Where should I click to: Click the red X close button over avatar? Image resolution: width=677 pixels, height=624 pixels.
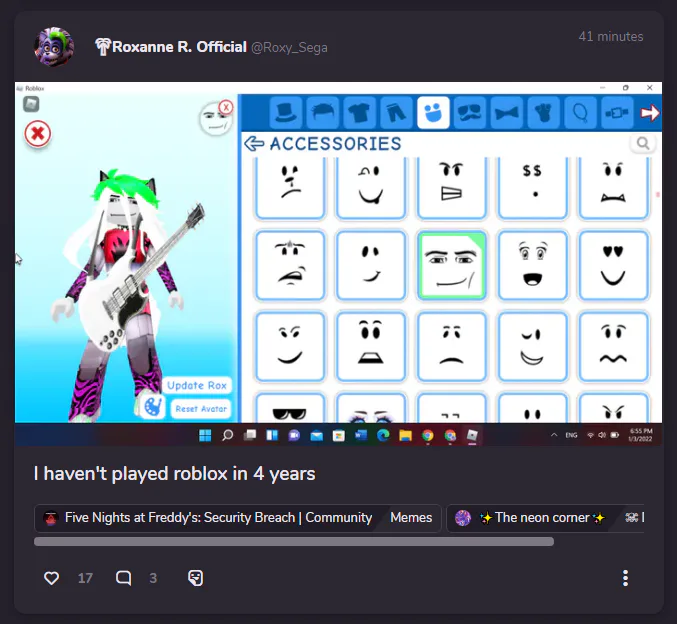38,134
